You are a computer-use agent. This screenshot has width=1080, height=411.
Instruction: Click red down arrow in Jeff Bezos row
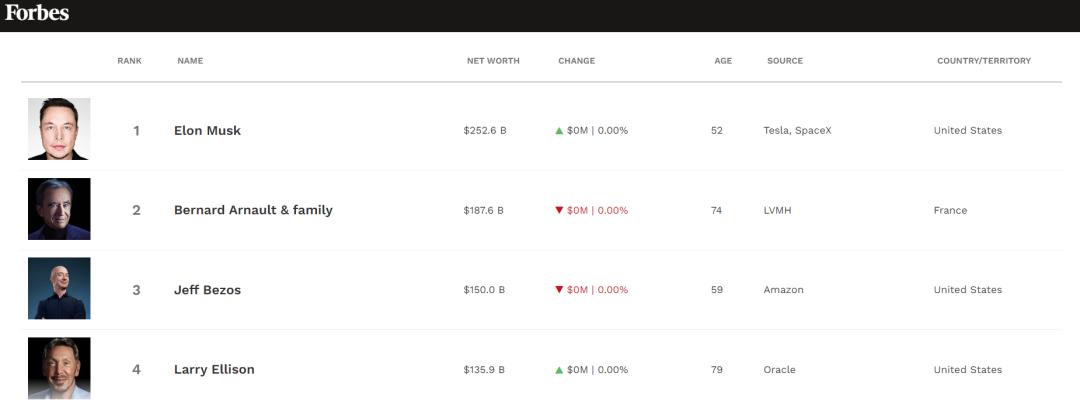[x=560, y=290]
